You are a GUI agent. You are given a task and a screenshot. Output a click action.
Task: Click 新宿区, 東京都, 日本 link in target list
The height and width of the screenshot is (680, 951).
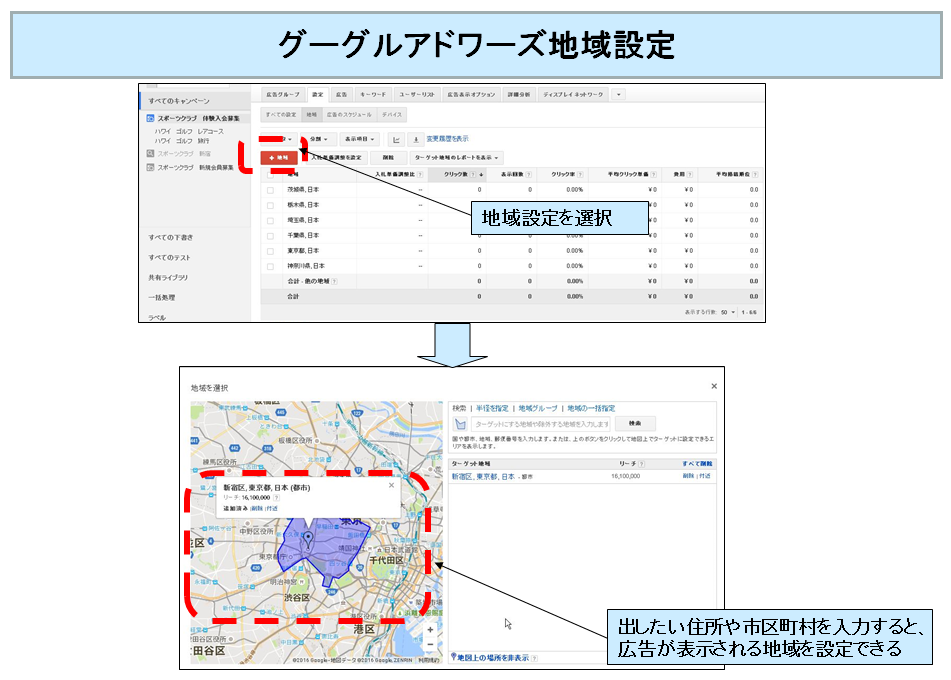483,477
